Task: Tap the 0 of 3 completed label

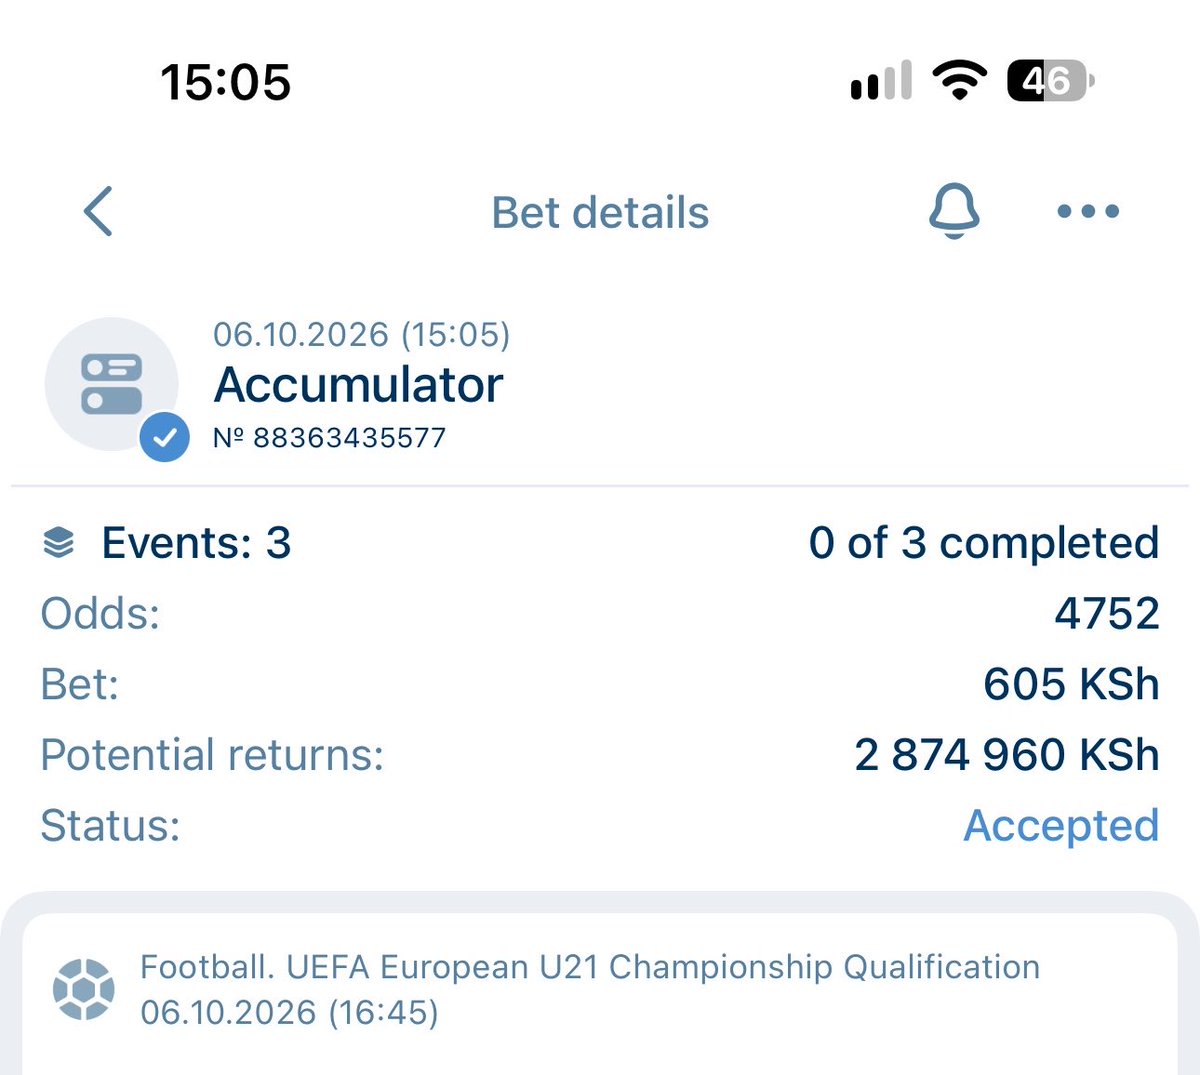Action: click(984, 543)
